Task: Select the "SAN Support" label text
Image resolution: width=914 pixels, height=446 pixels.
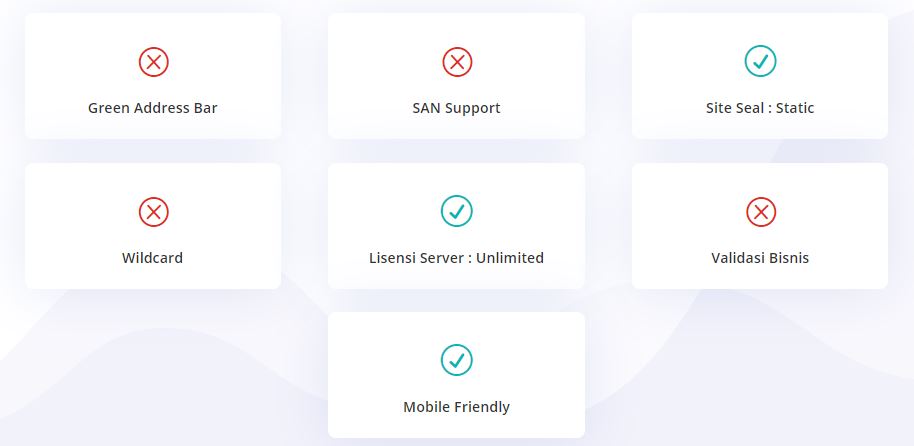Action: point(457,108)
